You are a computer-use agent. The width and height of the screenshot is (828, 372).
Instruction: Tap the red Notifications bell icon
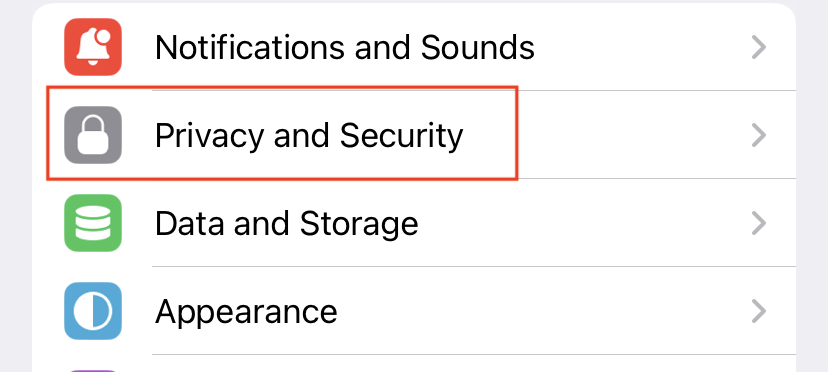click(93, 47)
